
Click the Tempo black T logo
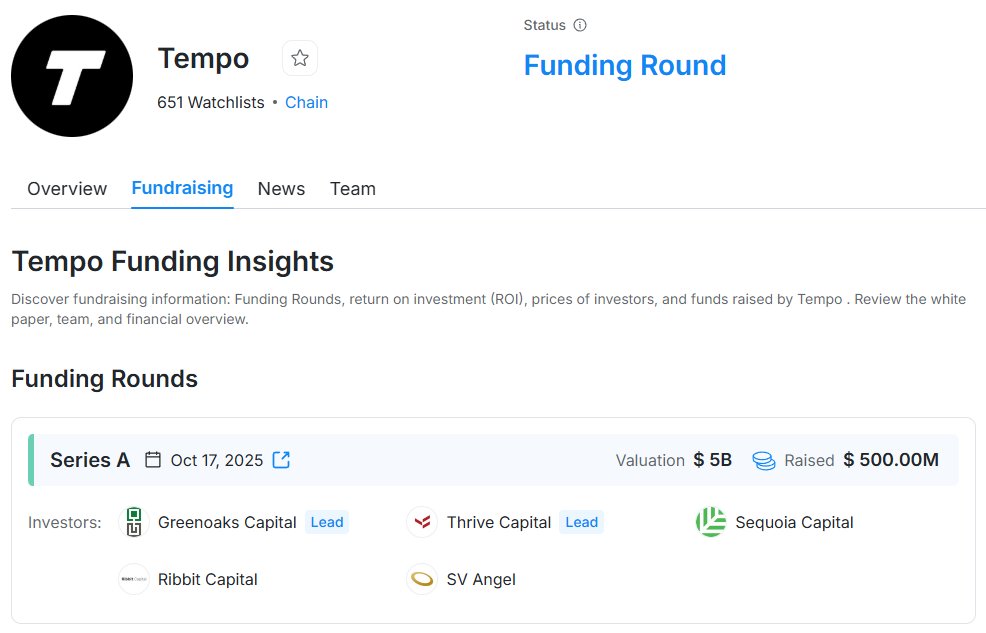[72, 76]
